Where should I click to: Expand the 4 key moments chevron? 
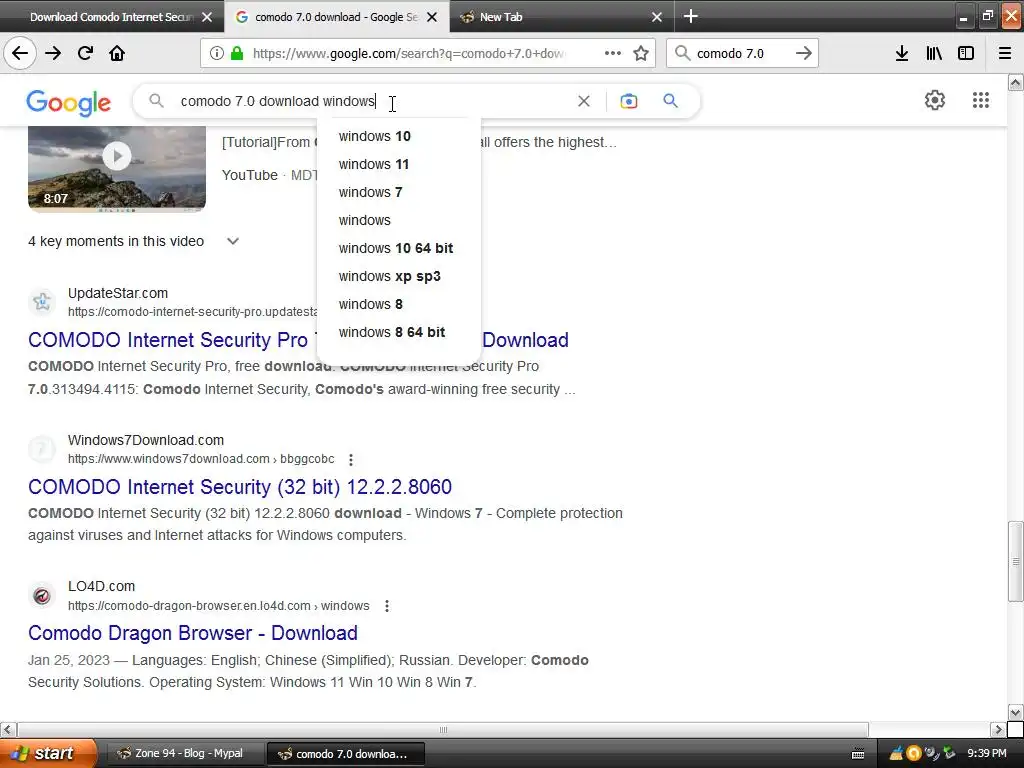[232, 241]
